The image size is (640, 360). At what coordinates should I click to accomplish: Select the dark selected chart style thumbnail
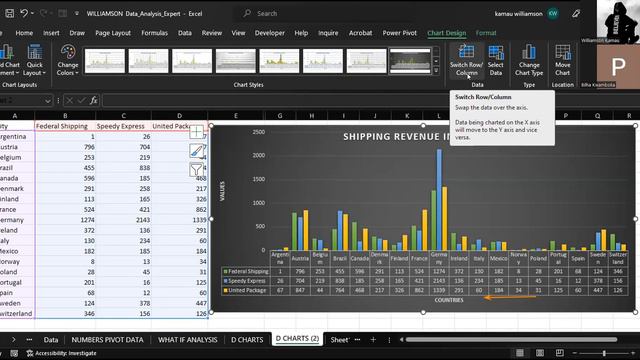410,61
